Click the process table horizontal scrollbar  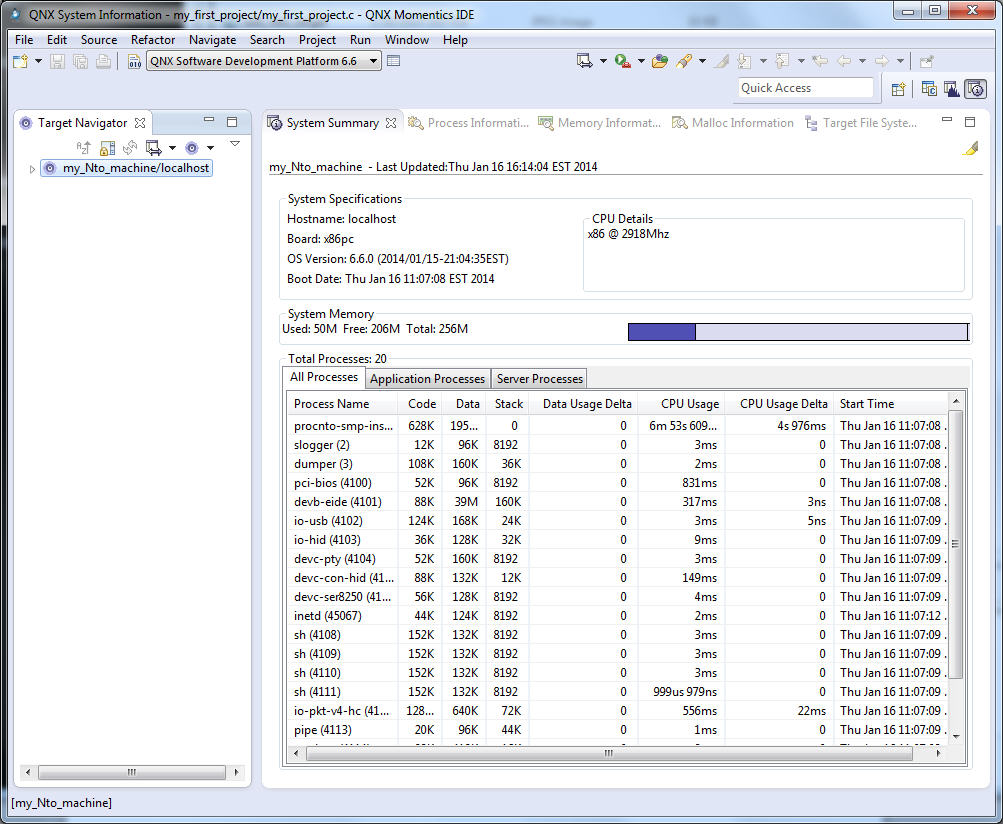click(609, 754)
